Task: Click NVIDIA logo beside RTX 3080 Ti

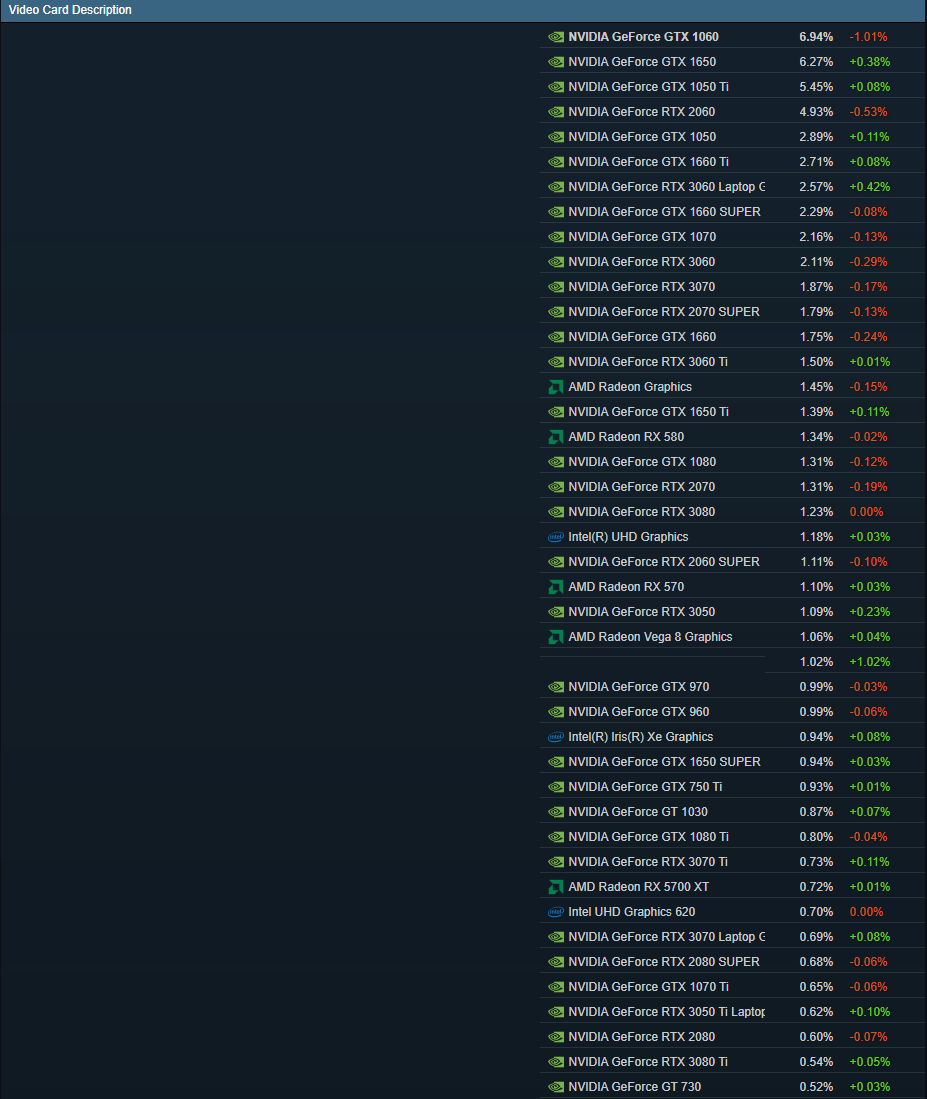Action: (556, 1063)
